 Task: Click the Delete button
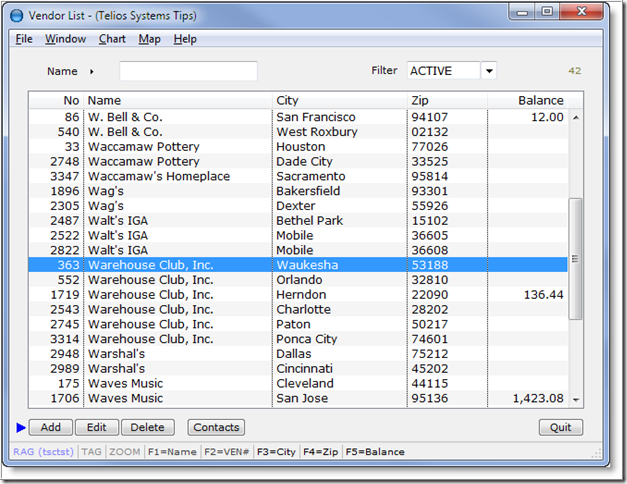coord(147,428)
